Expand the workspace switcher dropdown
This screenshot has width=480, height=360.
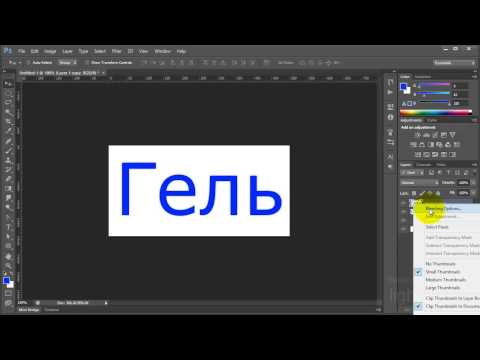[454, 63]
